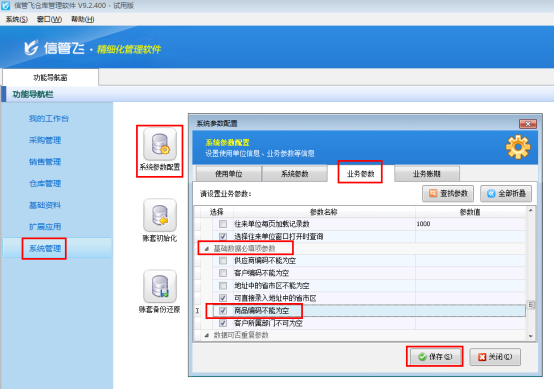Select the 可直接录入地址中的省市区 row text
Screen dimensions: 554x389
pyautogui.click(x=275, y=299)
